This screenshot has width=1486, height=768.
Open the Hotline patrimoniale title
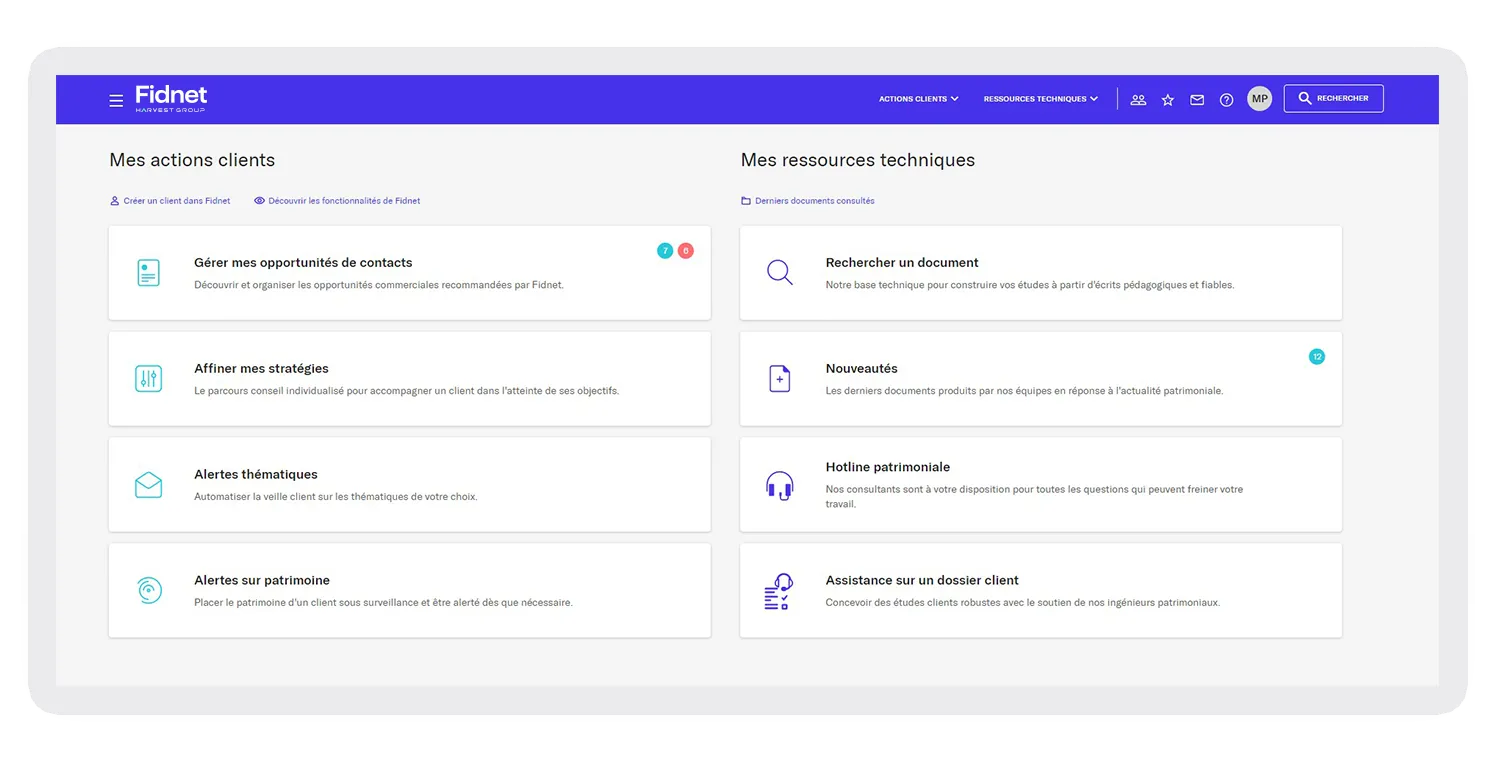[888, 467]
